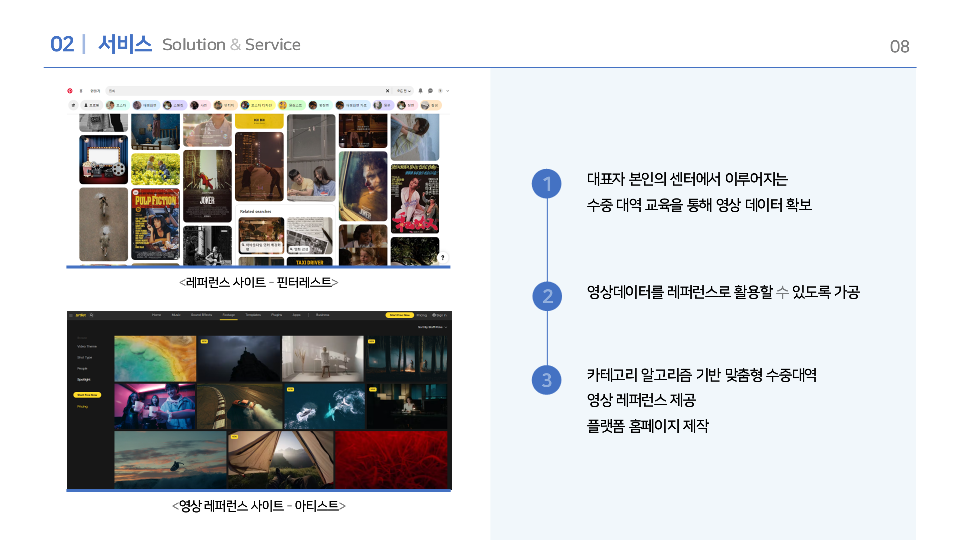Image resolution: width=960 pixels, height=540 pixels.
Task: Select Spotlight in the Artlist sidebar
Action: (x=84, y=380)
